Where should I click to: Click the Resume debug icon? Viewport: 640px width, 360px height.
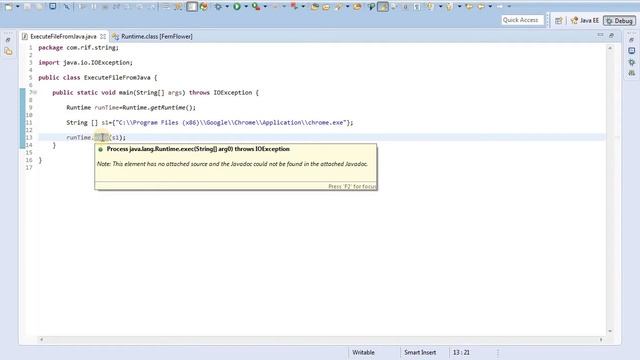pyautogui.click(x=82, y=7)
